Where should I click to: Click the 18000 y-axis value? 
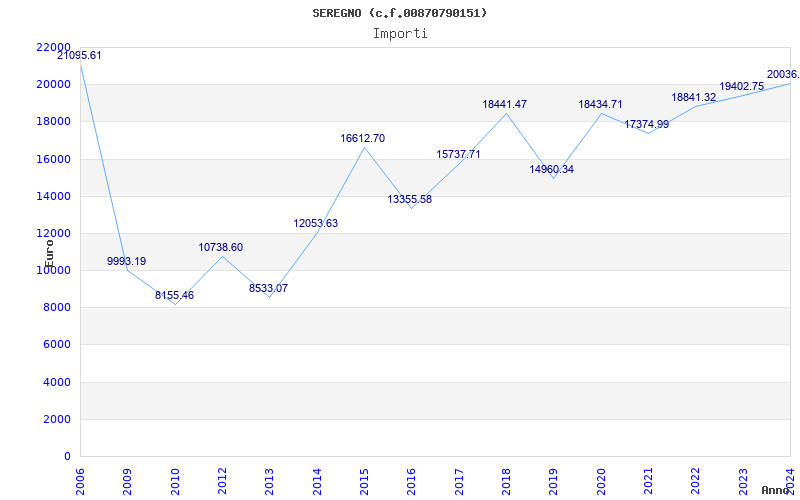[53, 121]
